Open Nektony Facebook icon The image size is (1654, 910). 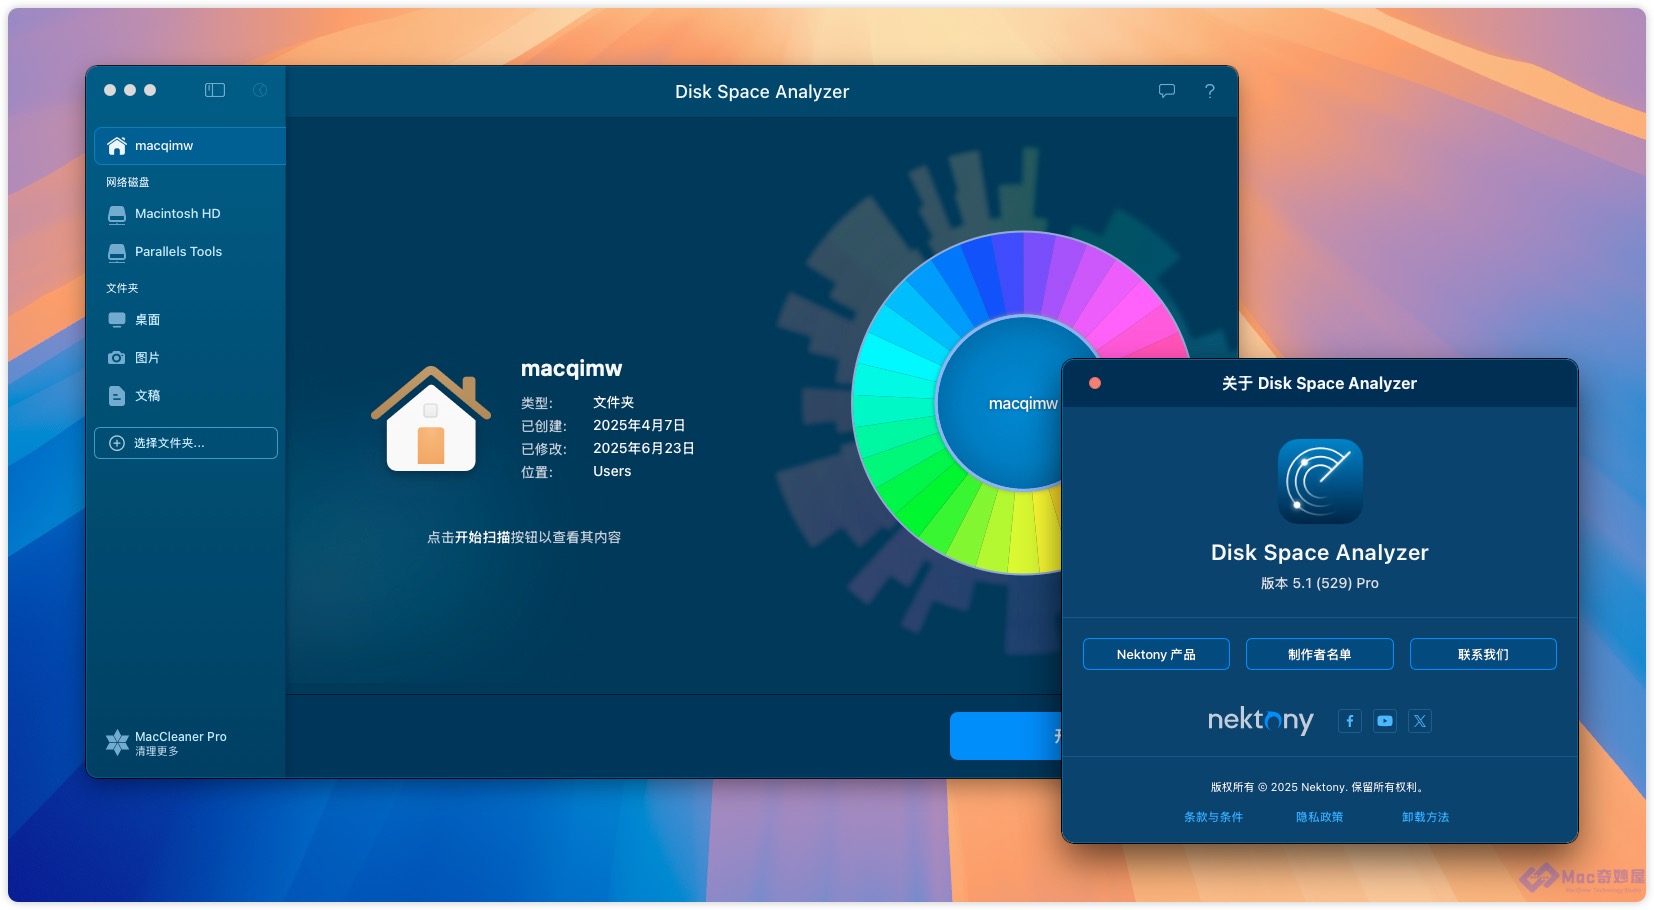coord(1350,721)
